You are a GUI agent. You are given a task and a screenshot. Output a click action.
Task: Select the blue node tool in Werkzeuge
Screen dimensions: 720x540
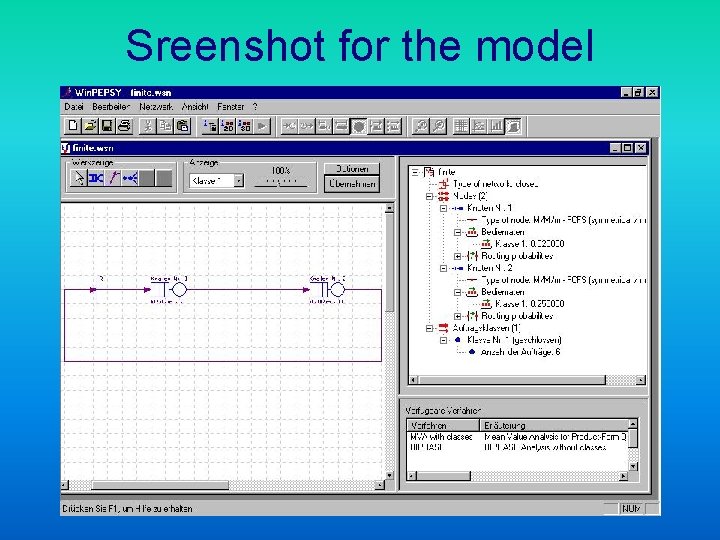96,178
